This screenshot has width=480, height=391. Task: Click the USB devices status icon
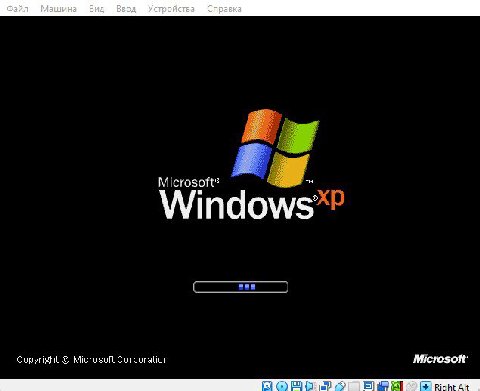tap(340, 386)
